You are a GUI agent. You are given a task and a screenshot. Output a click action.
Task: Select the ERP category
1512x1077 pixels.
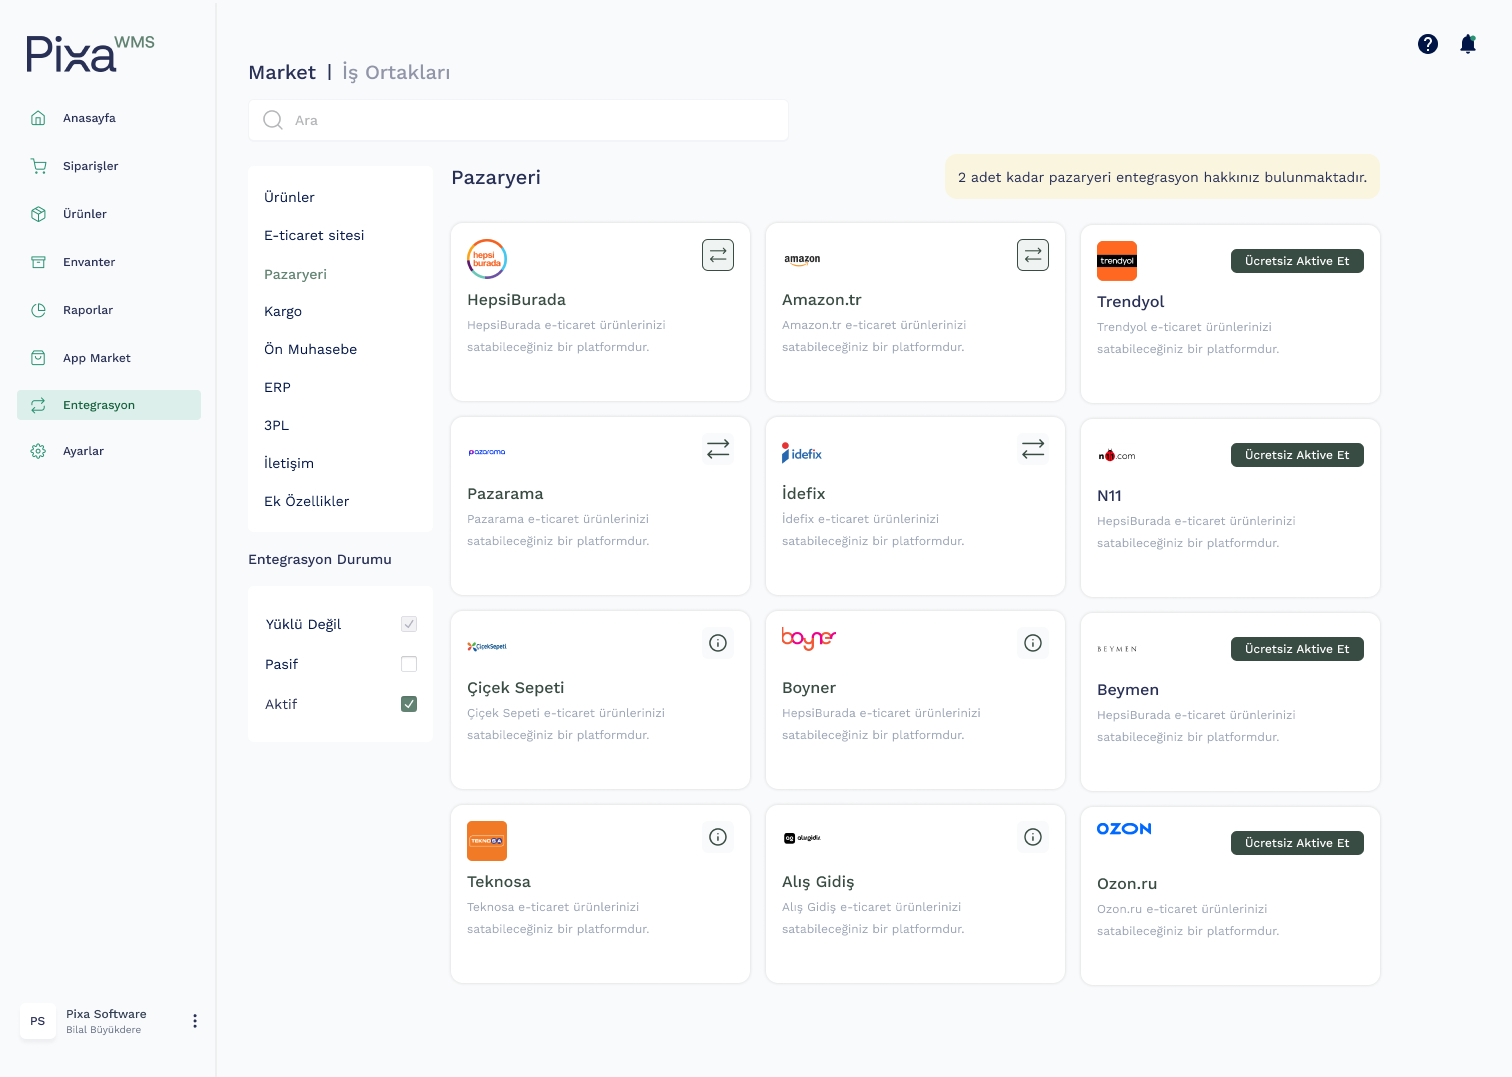click(277, 387)
